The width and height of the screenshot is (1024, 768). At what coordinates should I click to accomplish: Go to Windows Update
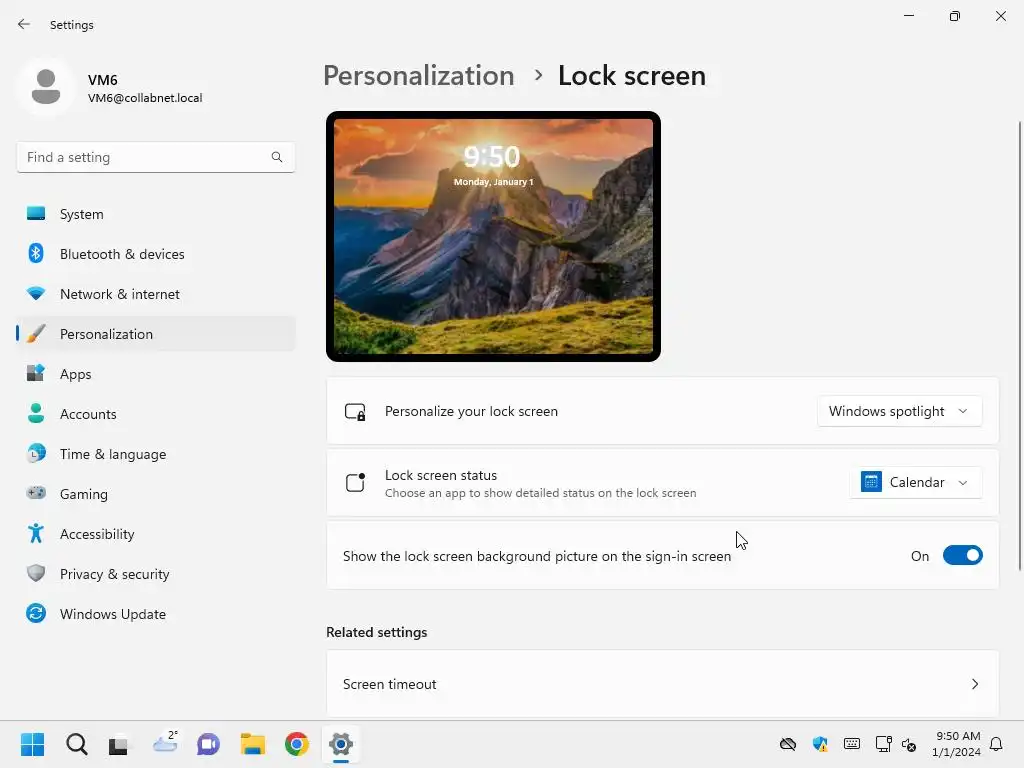pyautogui.click(x=155, y=613)
